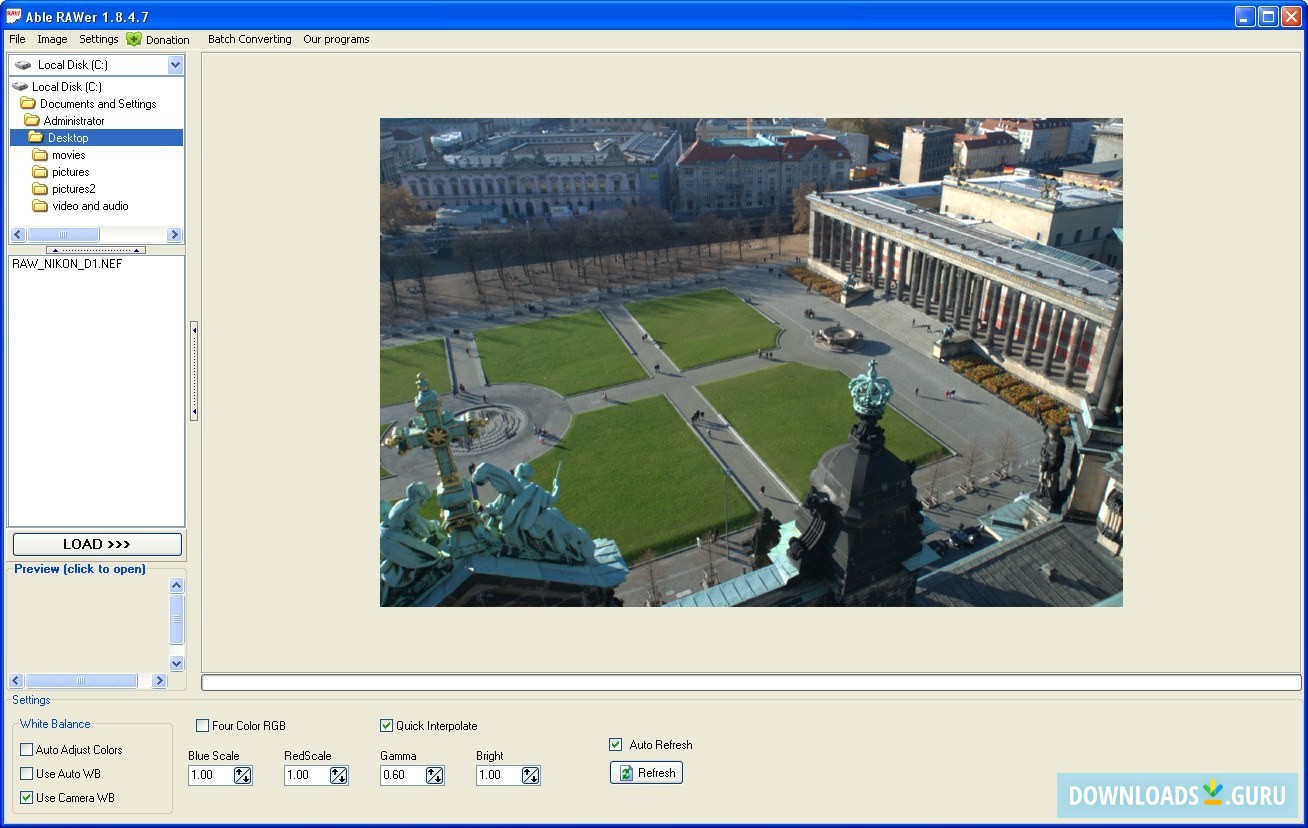1308x828 pixels.
Task: Click the Administrator folder icon
Action: (32, 121)
